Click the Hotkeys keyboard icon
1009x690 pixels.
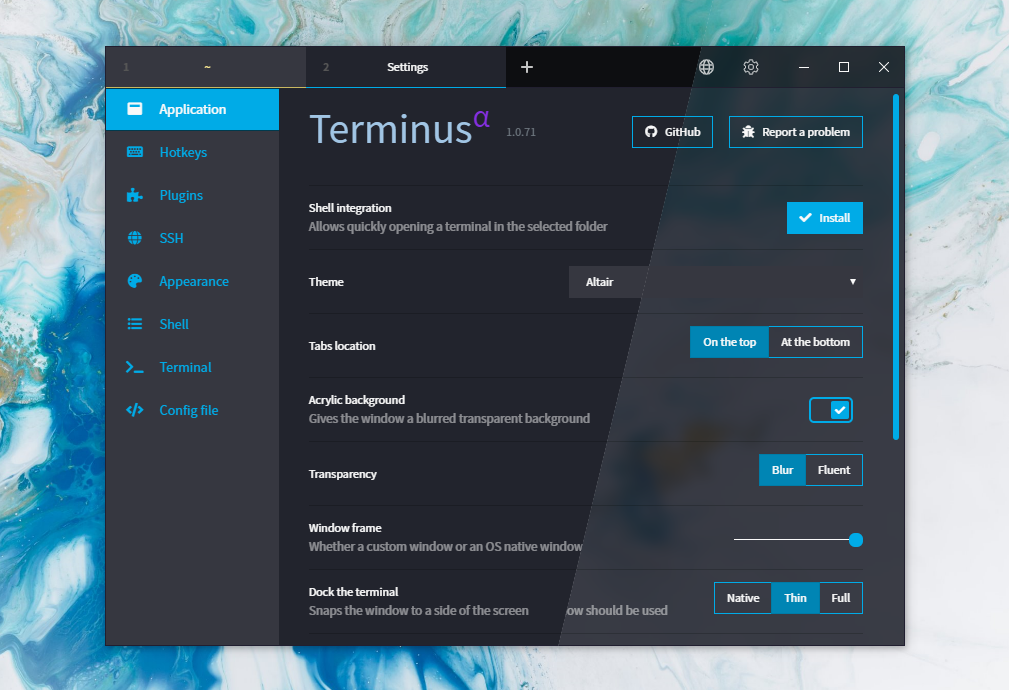point(134,152)
